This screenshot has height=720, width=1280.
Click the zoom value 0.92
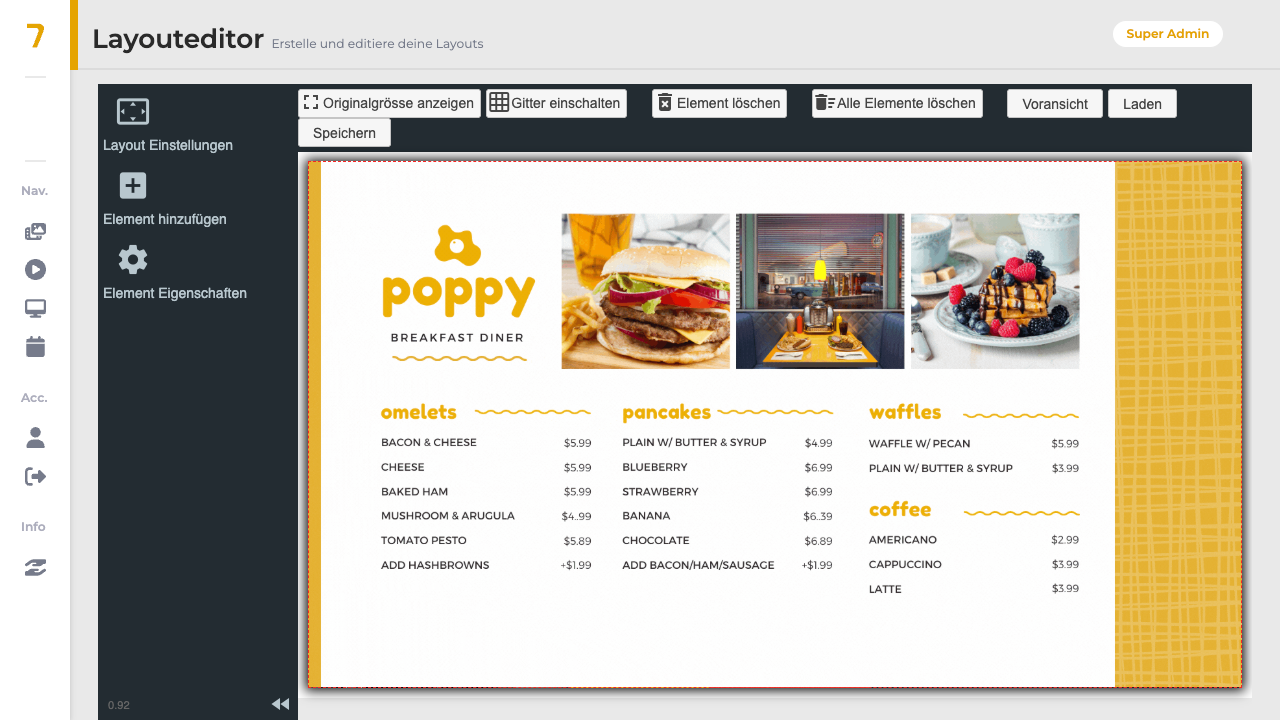click(119, 705)
